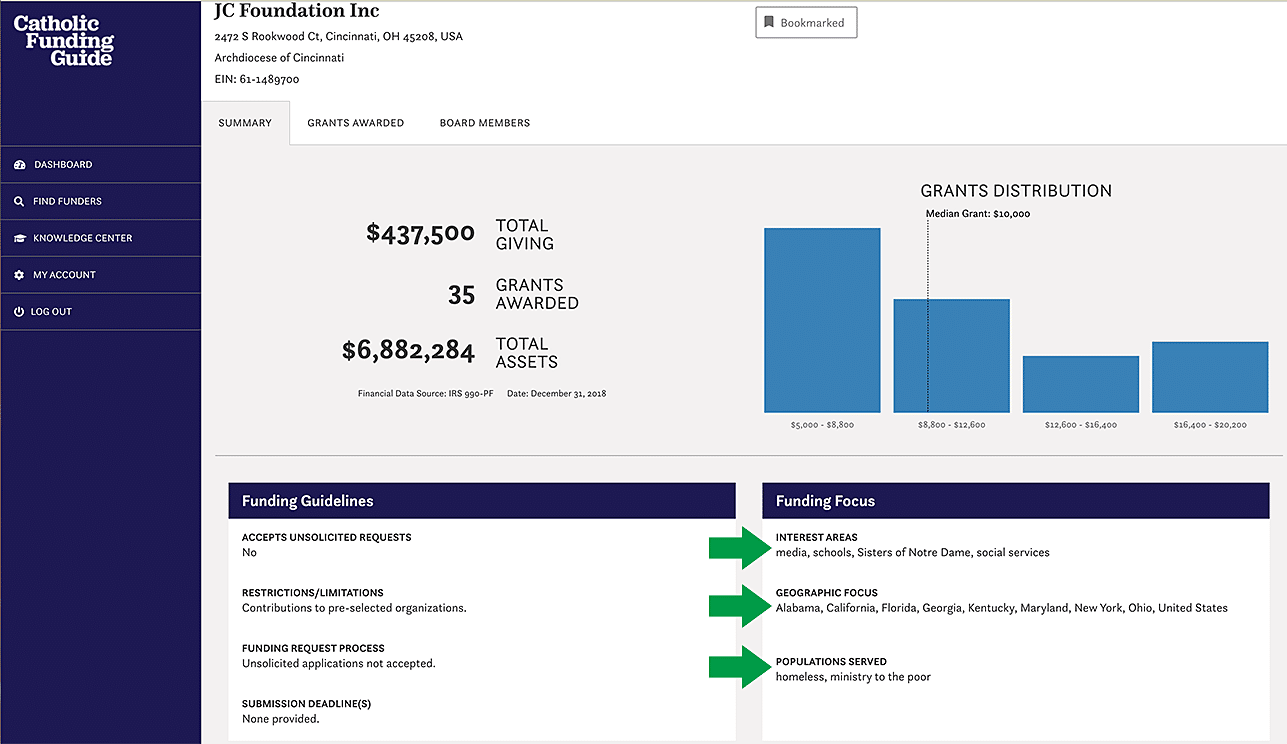Select Log Out in the sidebar
Viewport: 1287px width, 744px height.
(x=100, y=312)
